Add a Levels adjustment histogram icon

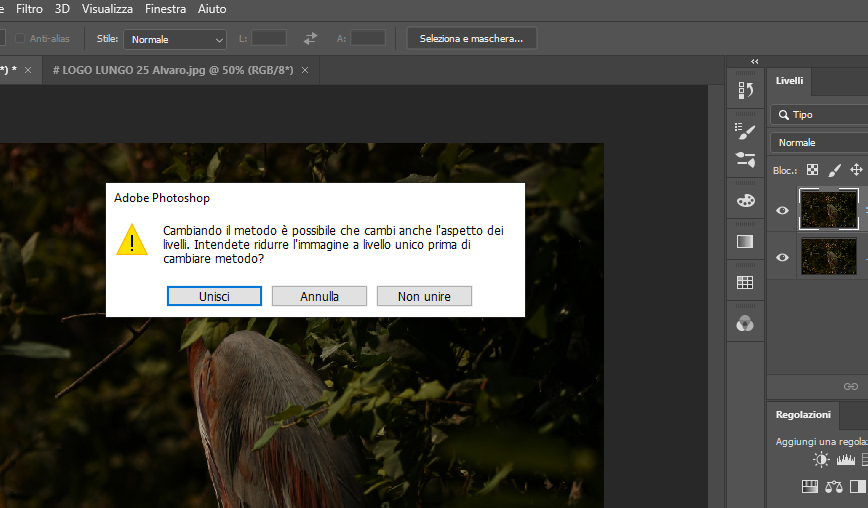click(x=845, y=459)
